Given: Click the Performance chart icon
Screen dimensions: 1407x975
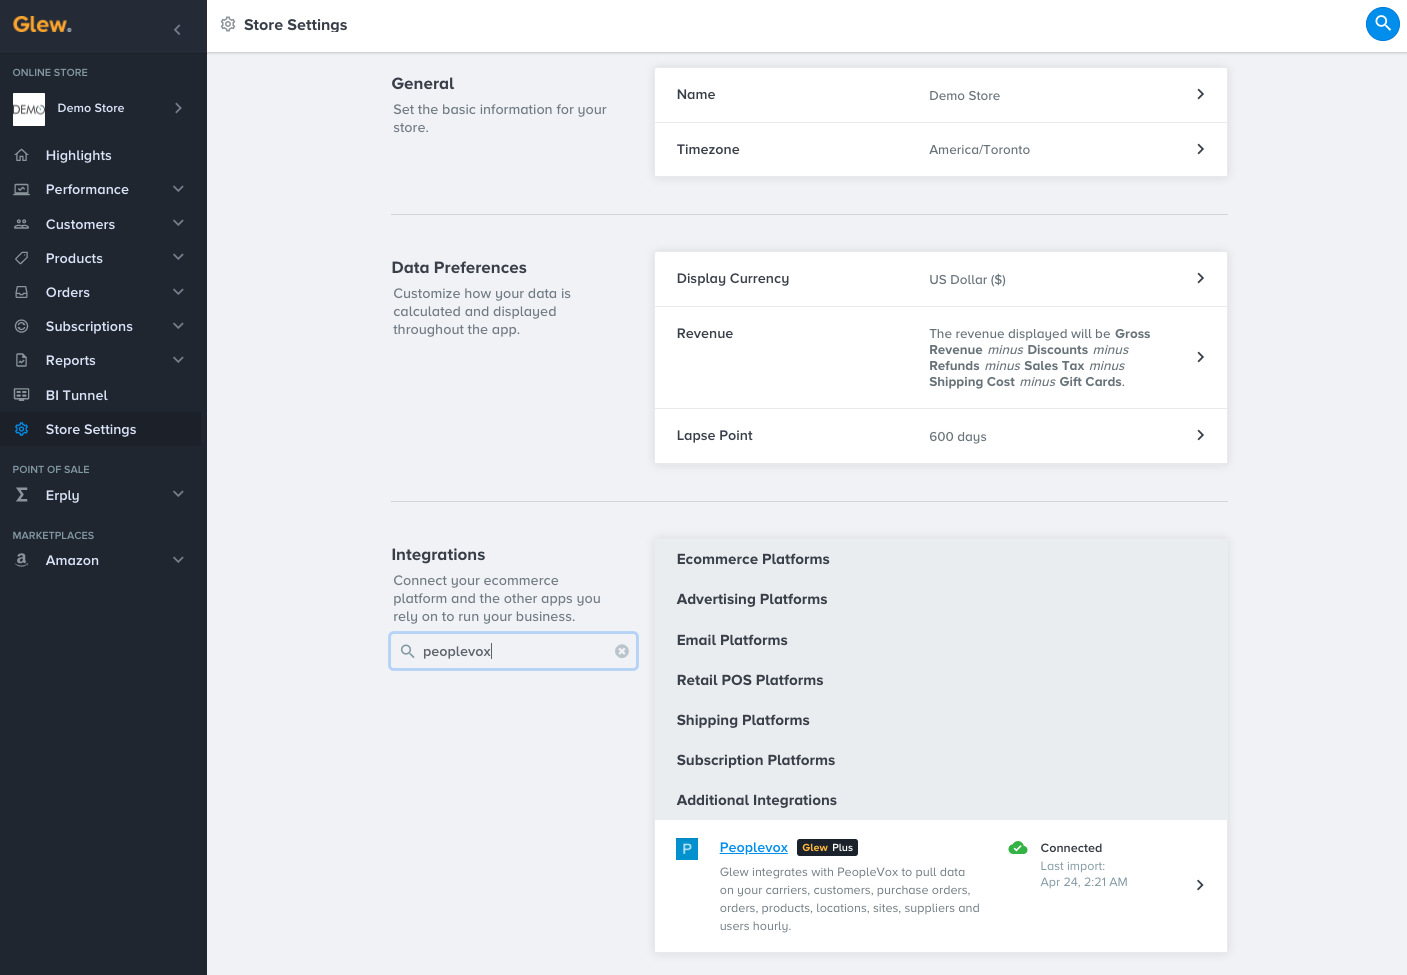Looking at the screenshot, I should (22, 189).
